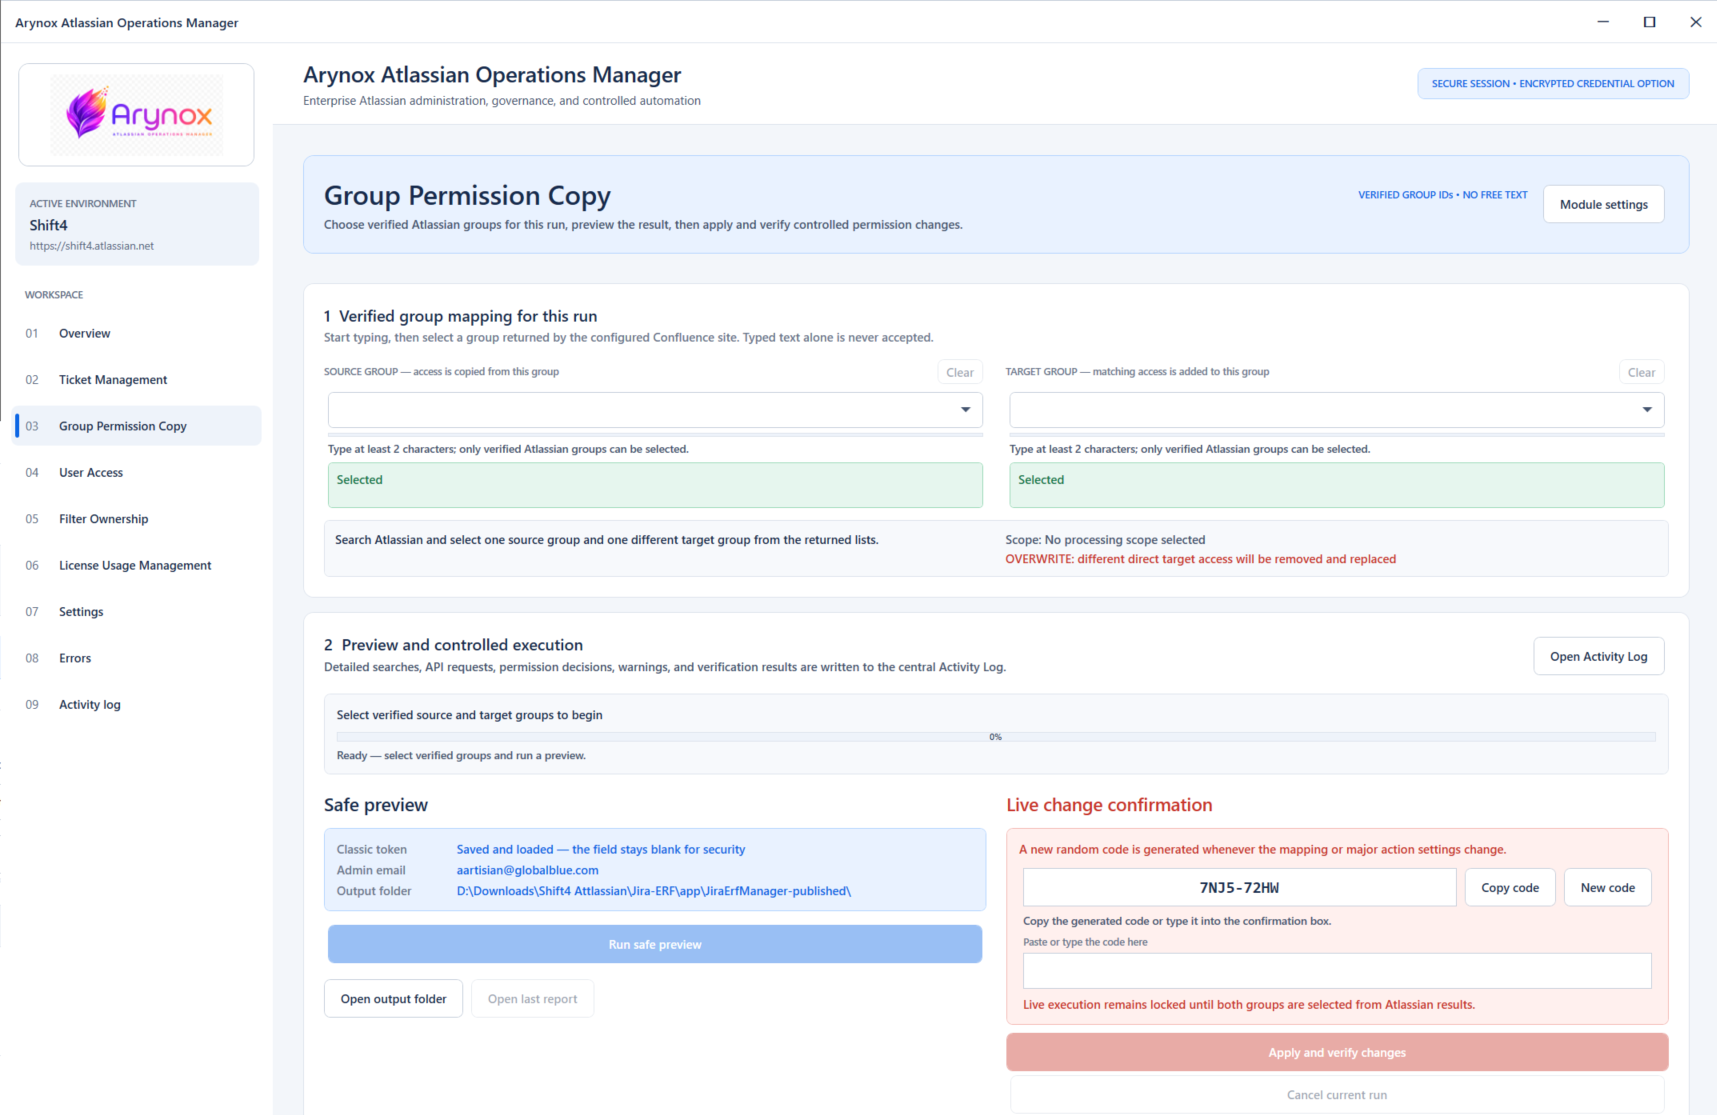Click Open last report
1717x1115 pixels.
pyautogui.click(x=532, y=999)
